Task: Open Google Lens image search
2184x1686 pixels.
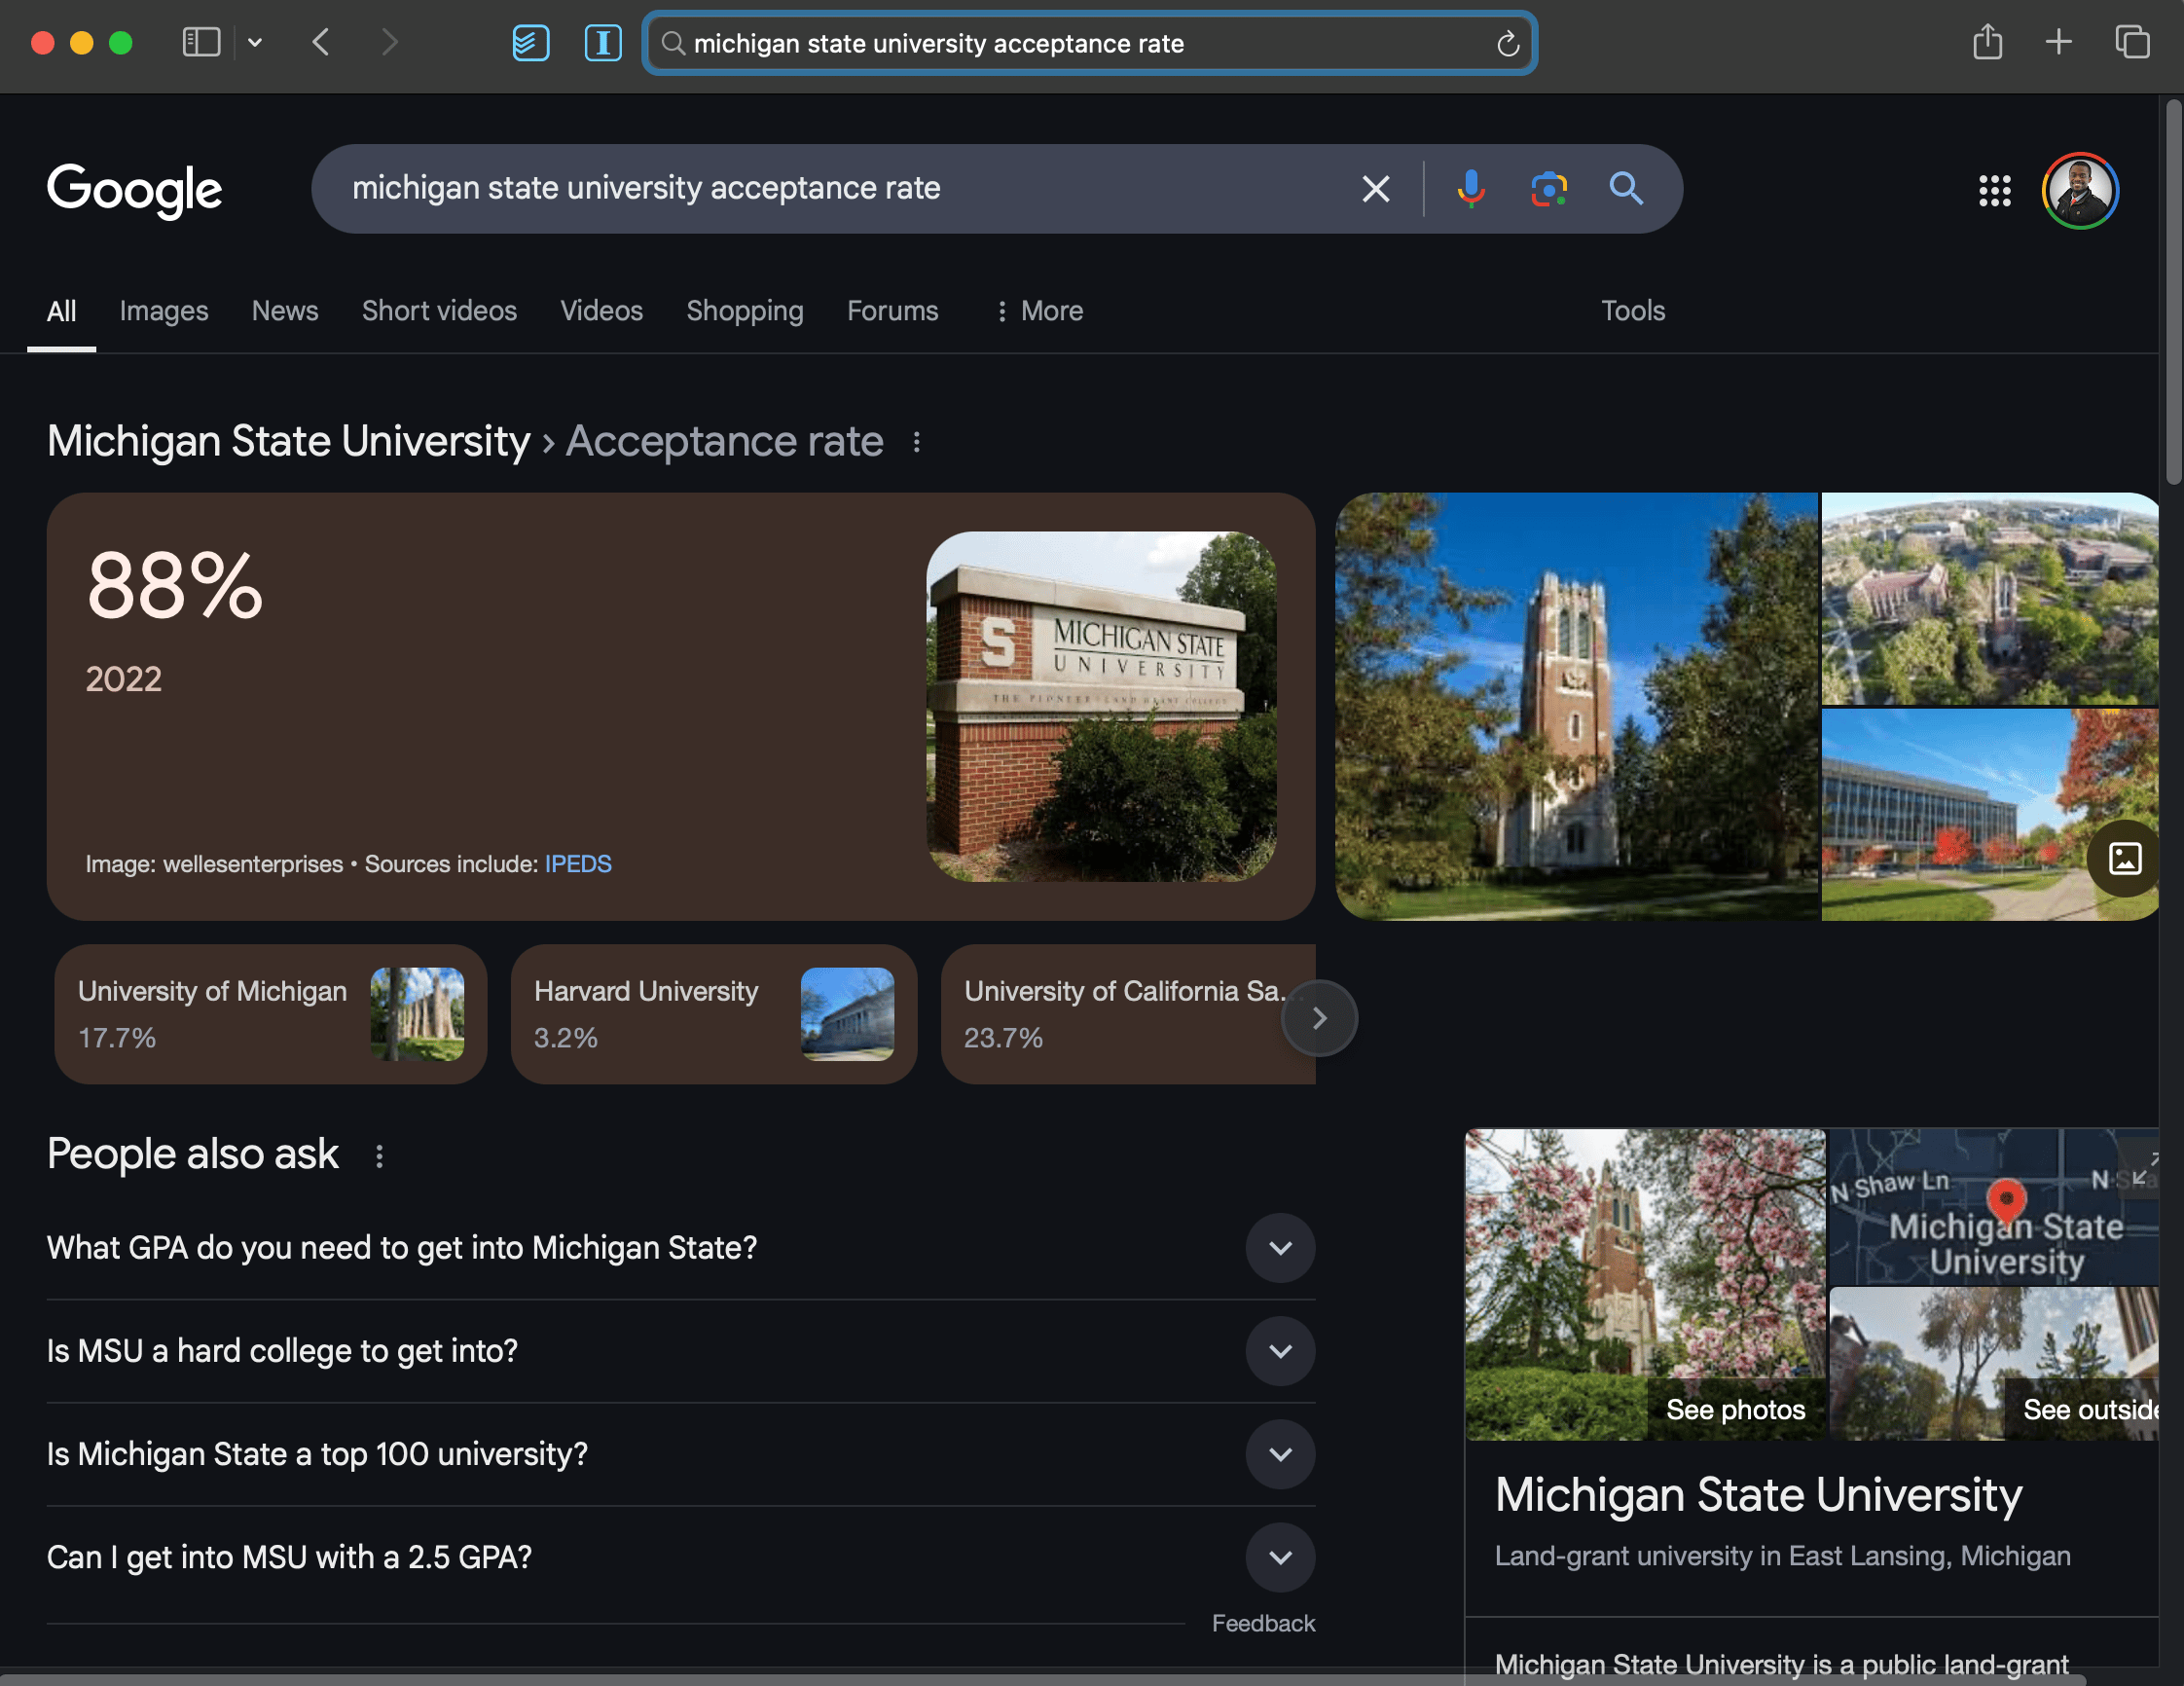Action: pyautogui.click(x=1548, y=188)
